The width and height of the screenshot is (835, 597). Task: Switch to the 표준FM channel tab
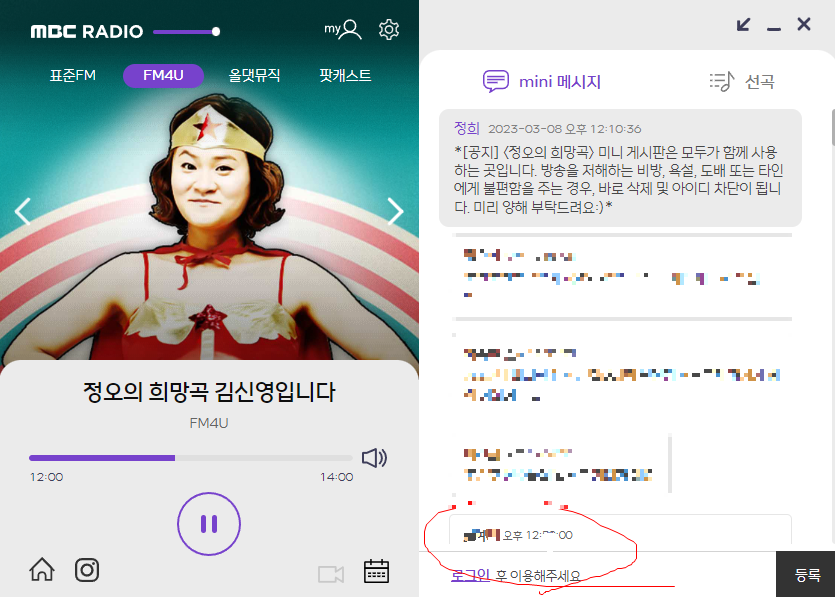coord(72,75)
